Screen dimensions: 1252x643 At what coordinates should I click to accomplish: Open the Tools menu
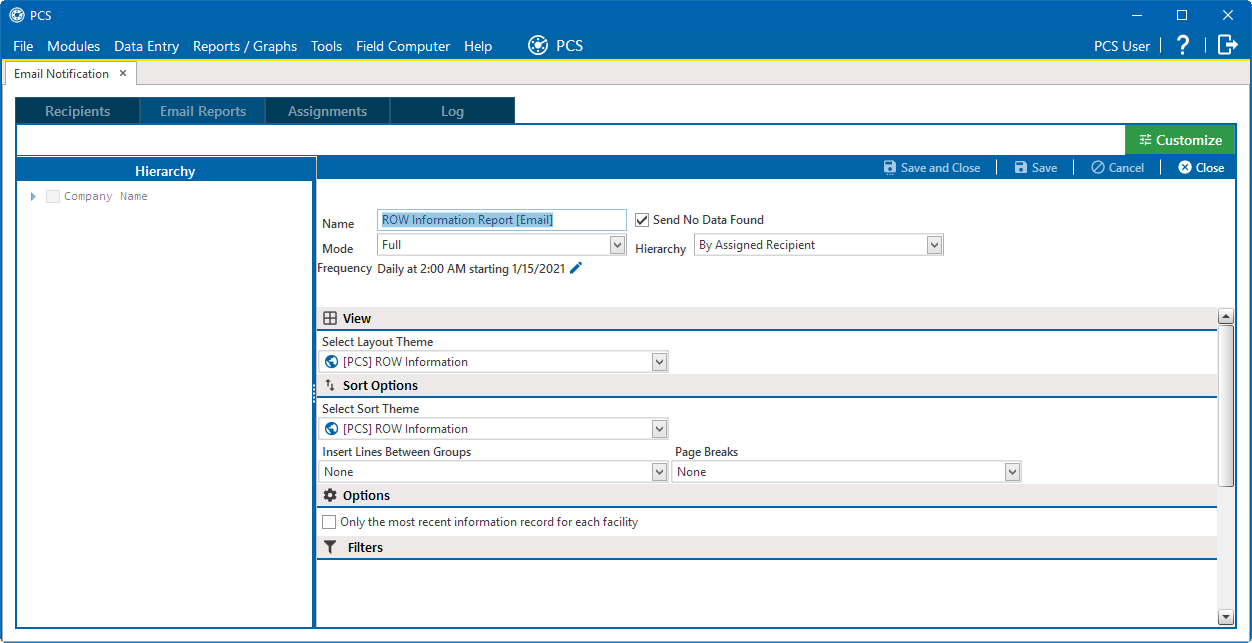pyautogui.click(x=326, y=46)
